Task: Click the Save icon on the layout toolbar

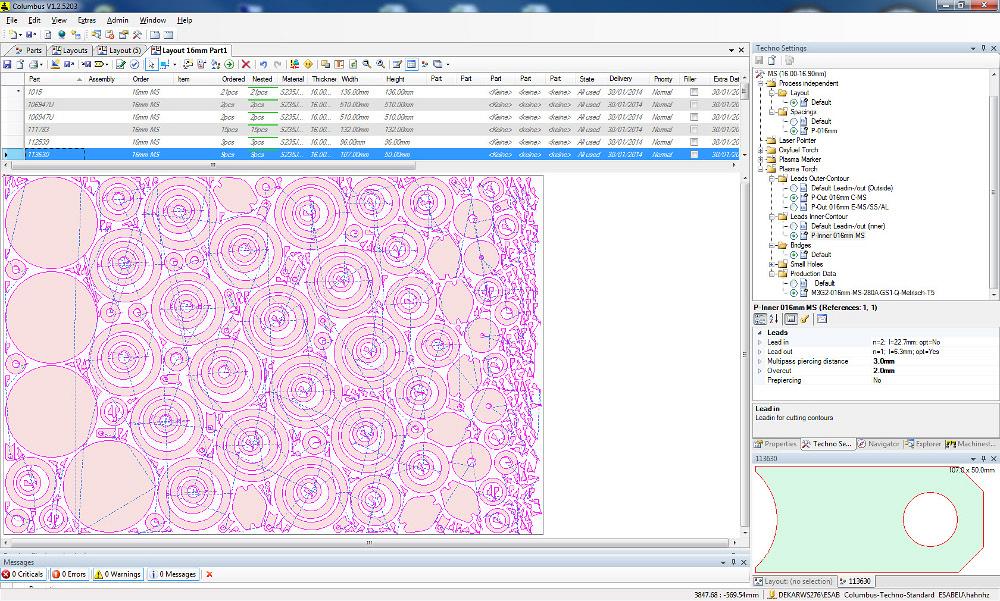Action: tap(8, 62)
